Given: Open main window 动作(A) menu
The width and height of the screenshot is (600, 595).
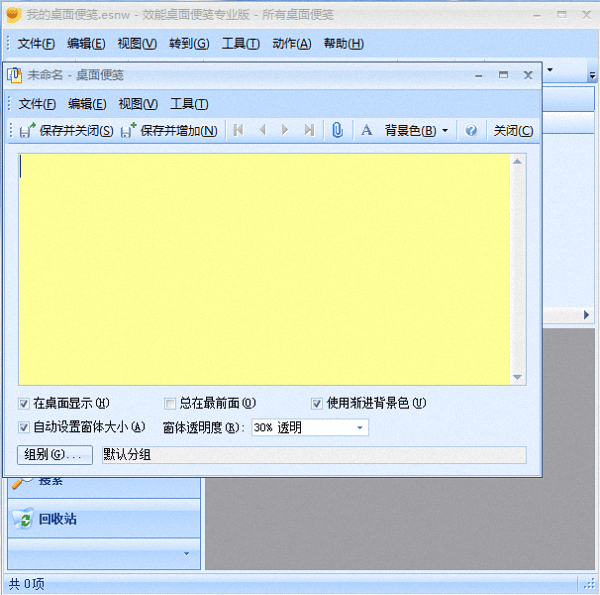Looking at the screenshot, I should coord(292,44).
